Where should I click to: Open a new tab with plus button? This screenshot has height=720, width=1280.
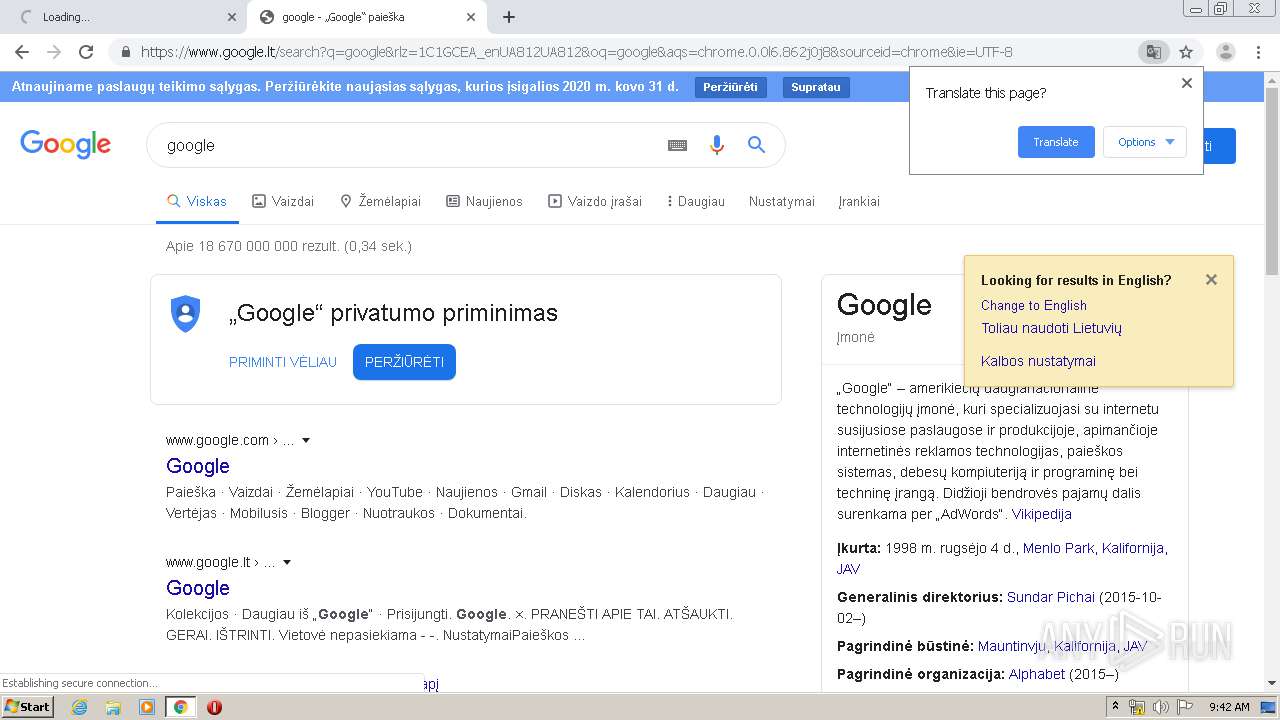[509, 17]
